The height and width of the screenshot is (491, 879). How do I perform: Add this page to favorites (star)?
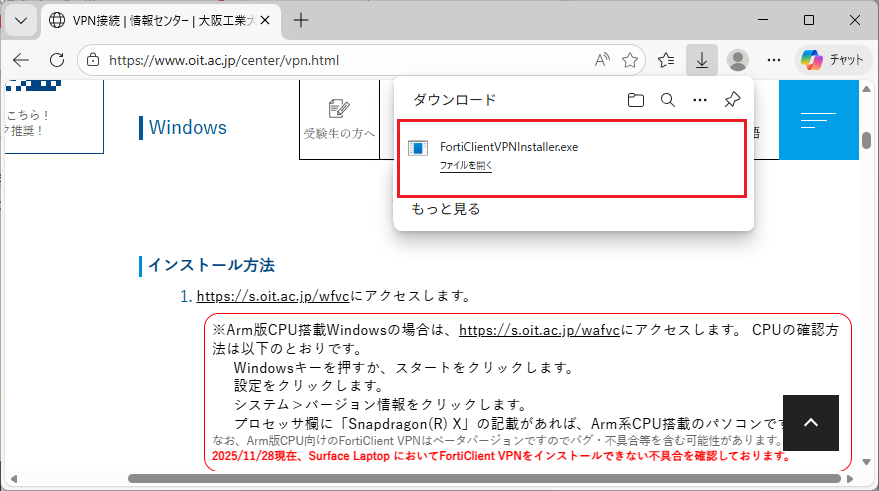click(630, 60)
